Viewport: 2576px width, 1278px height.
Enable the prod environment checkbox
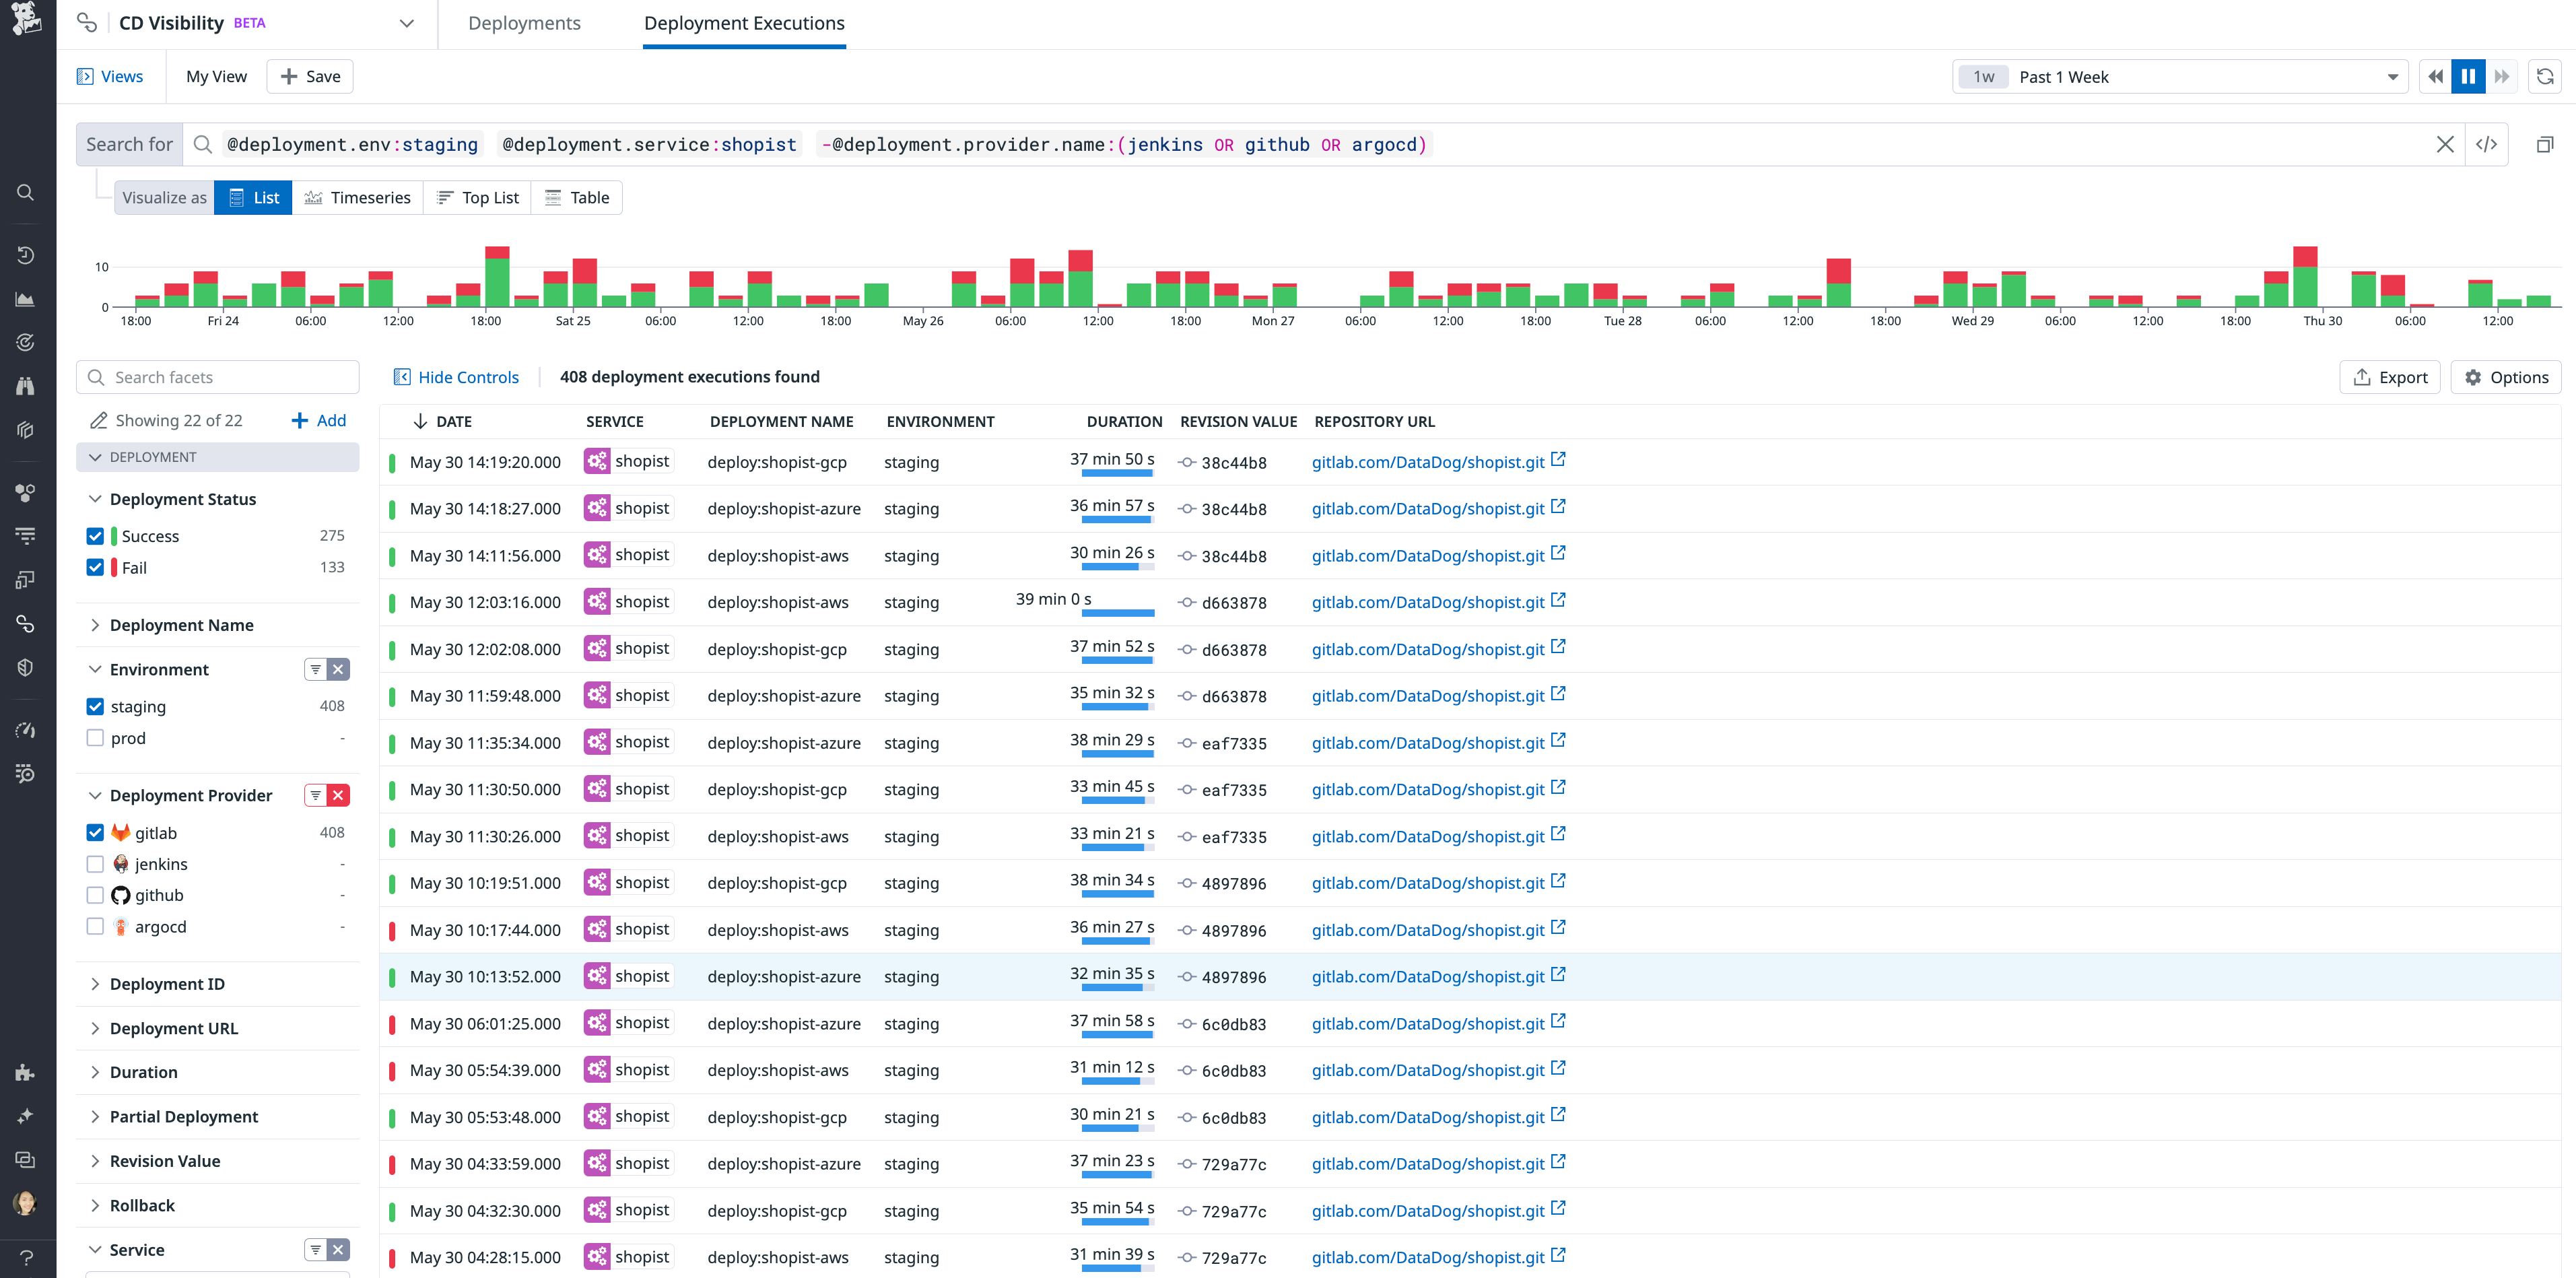[95, 738]
